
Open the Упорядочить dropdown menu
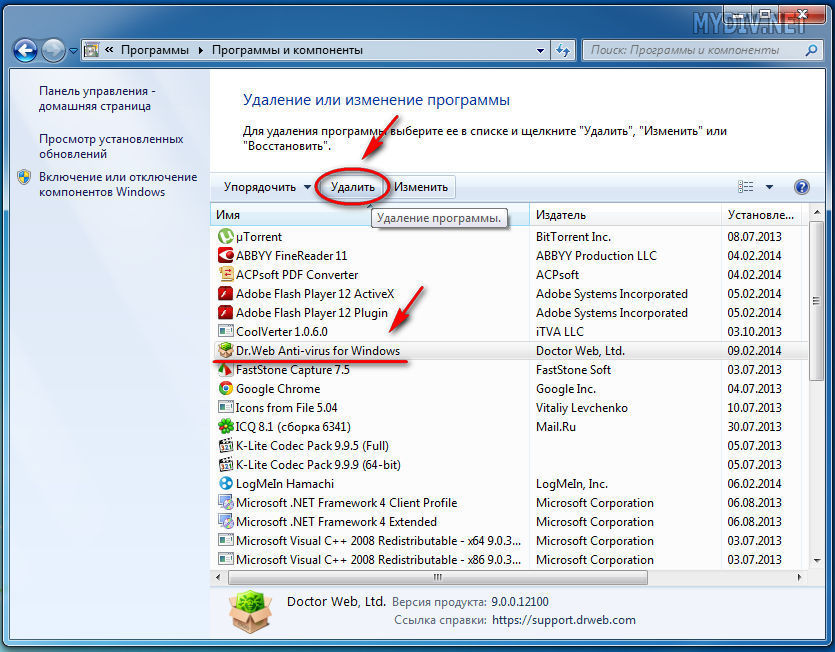pos(267,187)
